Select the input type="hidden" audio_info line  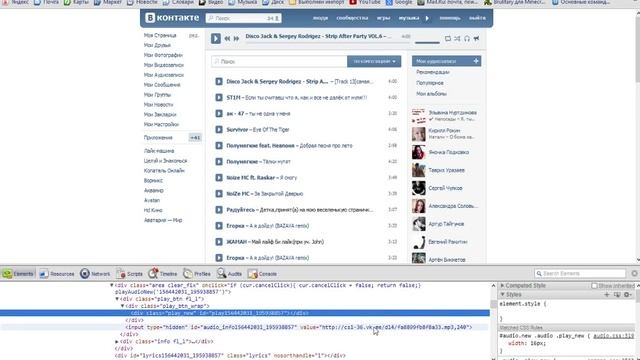(x=299, y=327)
